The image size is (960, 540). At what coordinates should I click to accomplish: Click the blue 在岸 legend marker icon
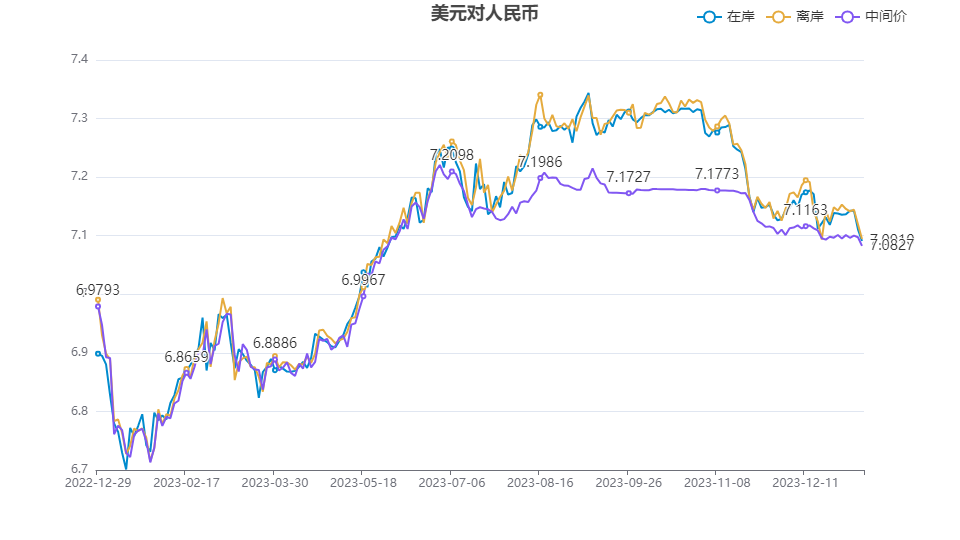click(x=710, y=17)
